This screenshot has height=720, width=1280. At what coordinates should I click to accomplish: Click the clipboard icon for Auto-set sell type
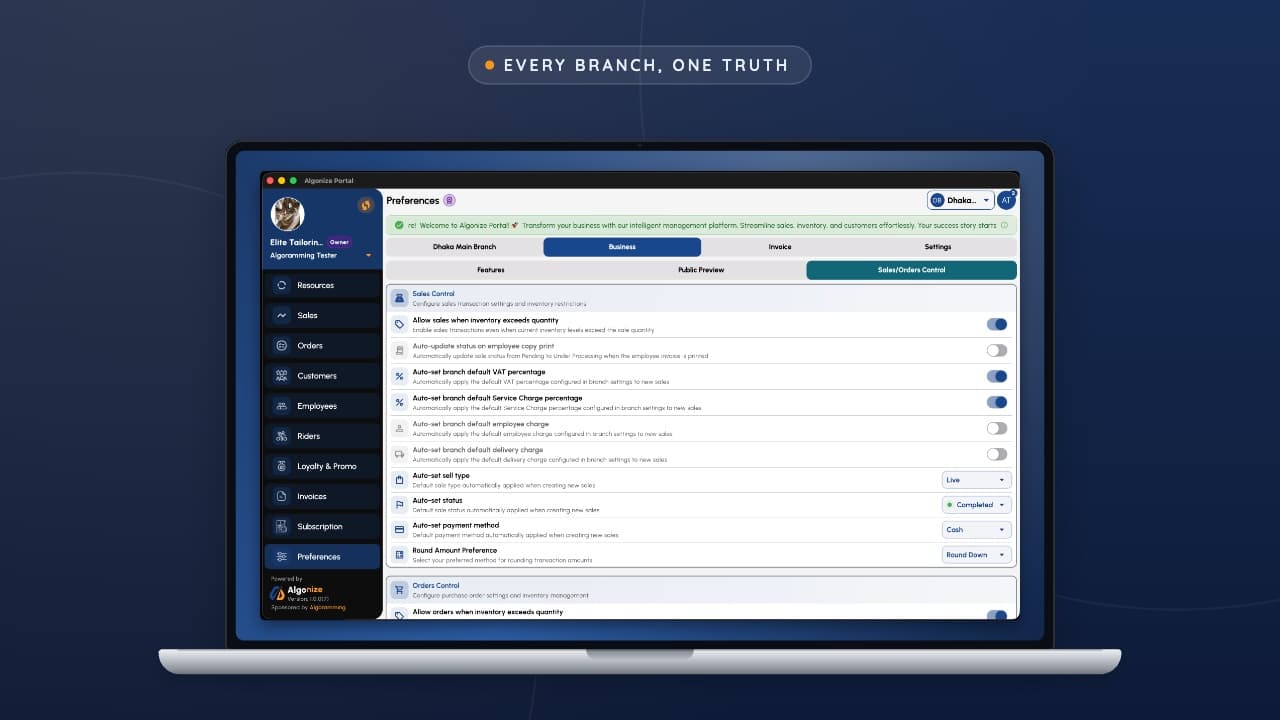point(400,480)
